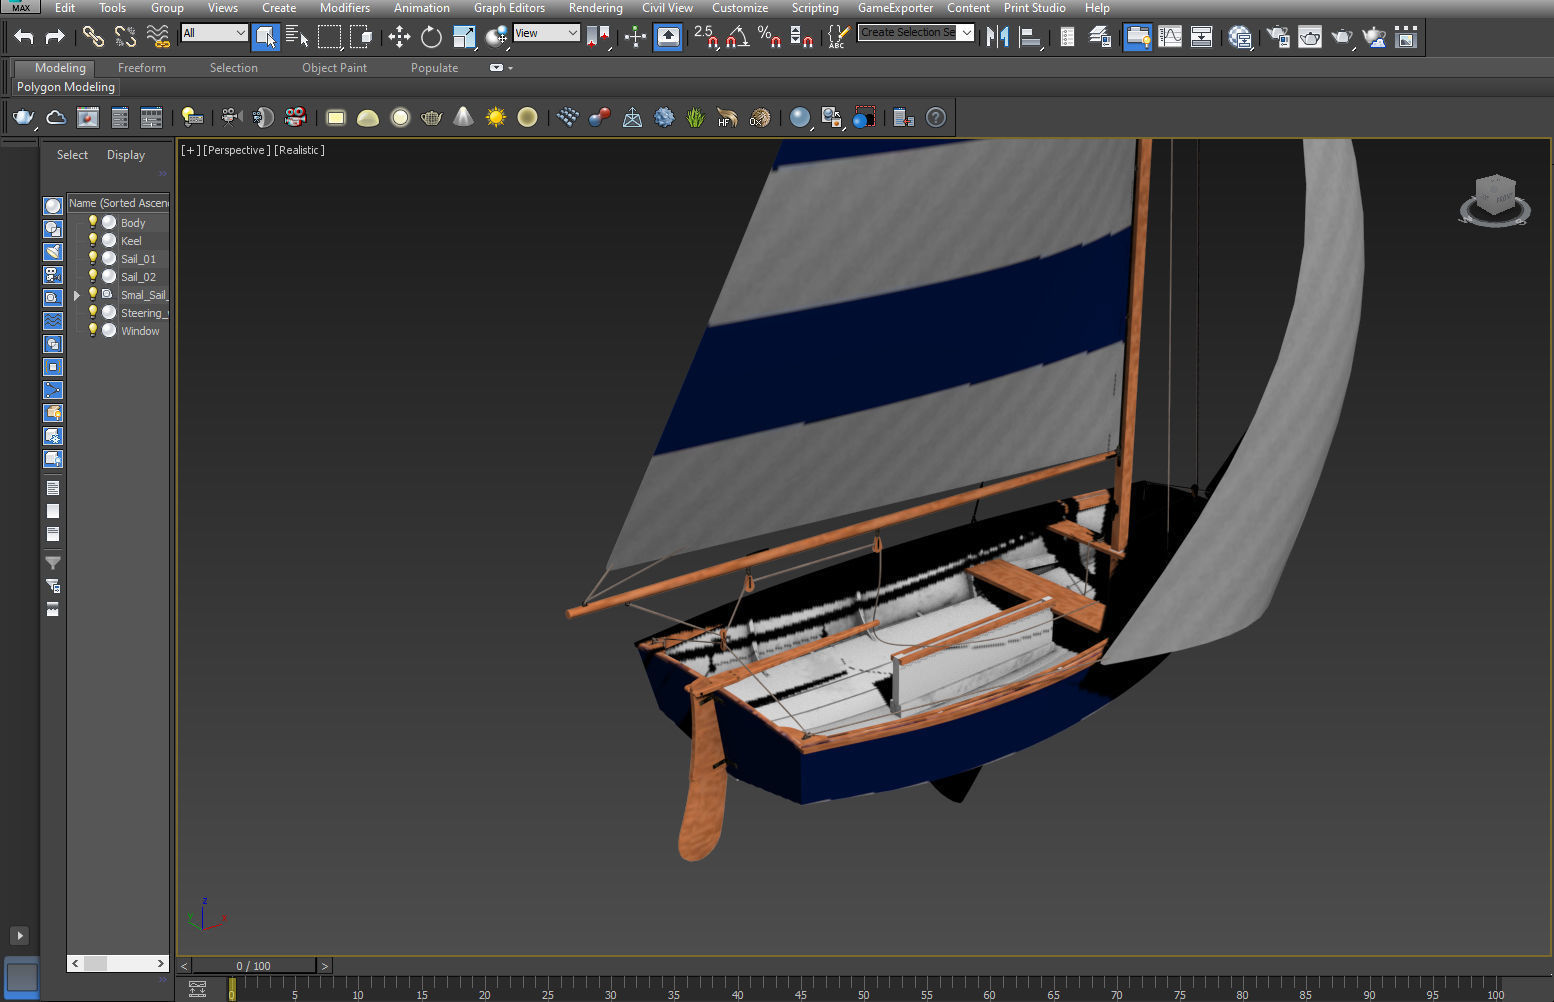1554x1002 pixels.
Task: Open the Edit menu
Action: (x=65, y=7)
